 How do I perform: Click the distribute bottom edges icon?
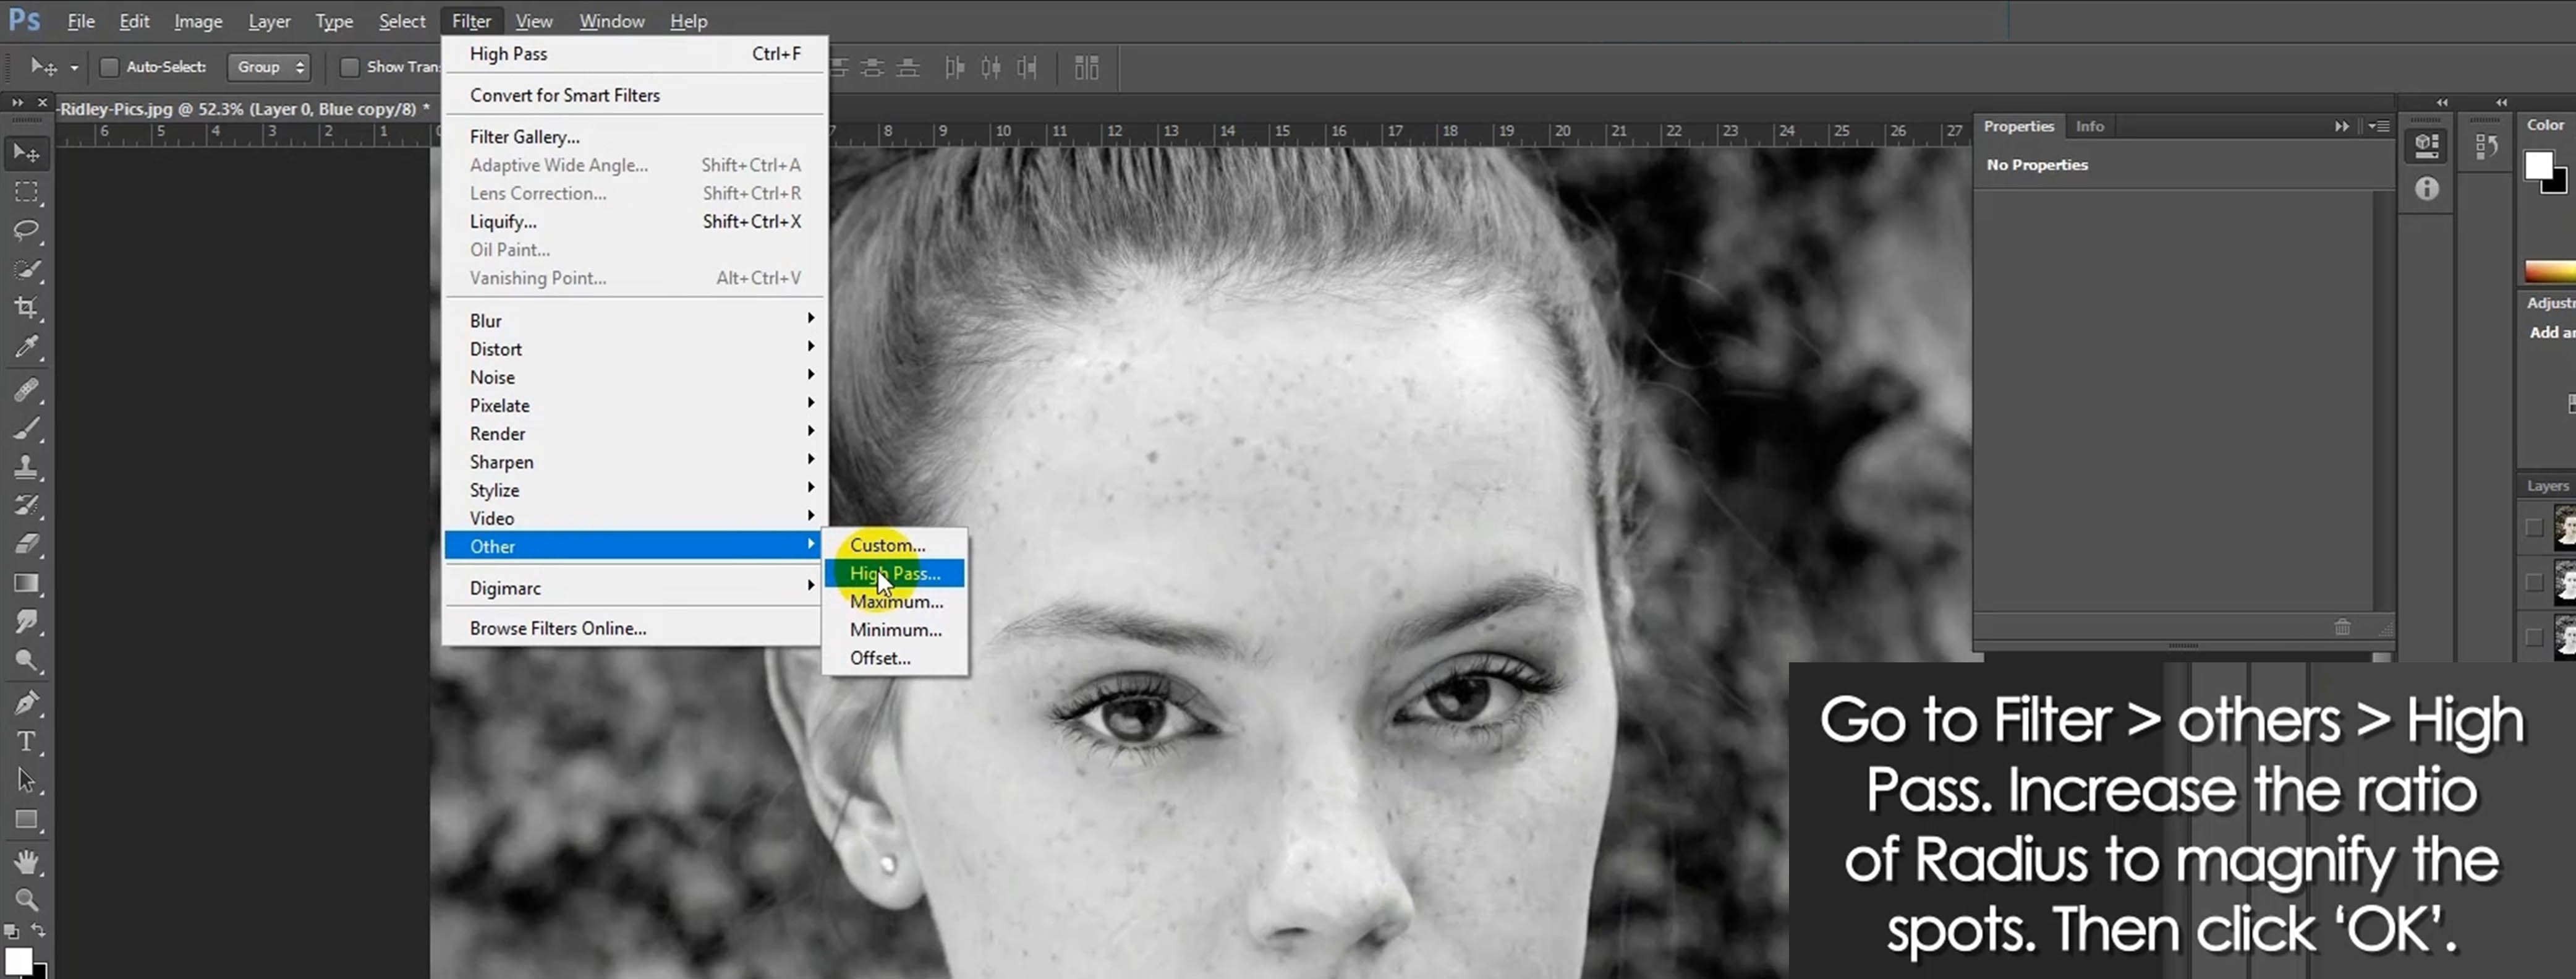tap(908, 68)
